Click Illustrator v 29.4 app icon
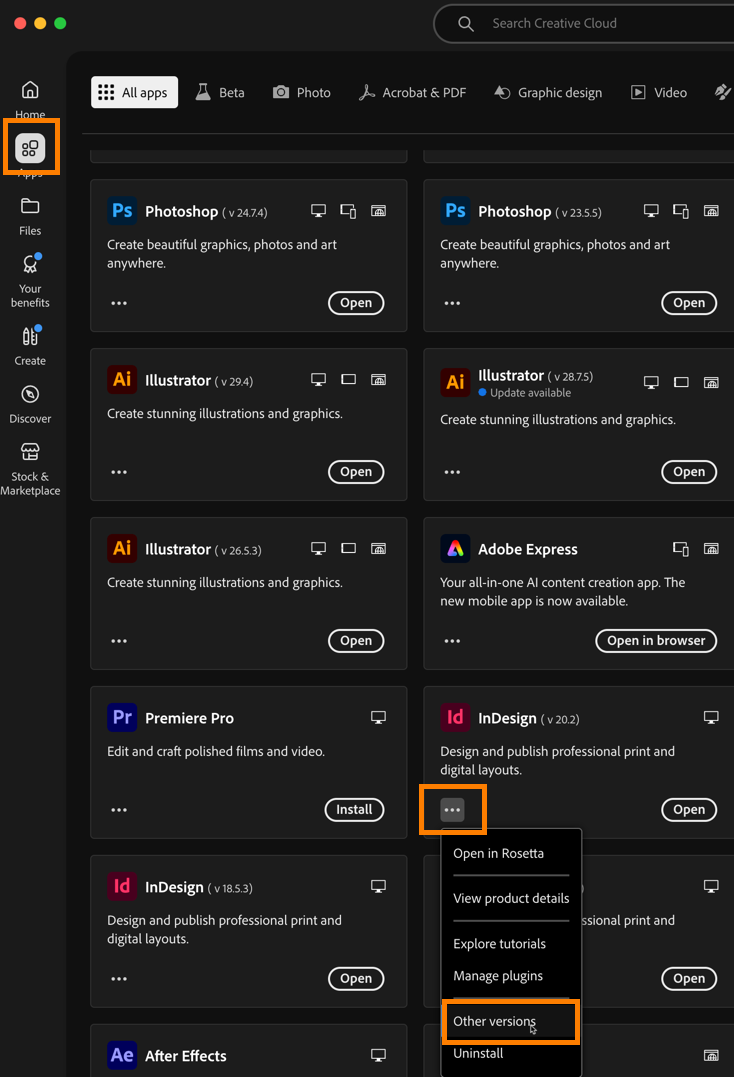The image size is (734, 1077). tap(122, 380)
